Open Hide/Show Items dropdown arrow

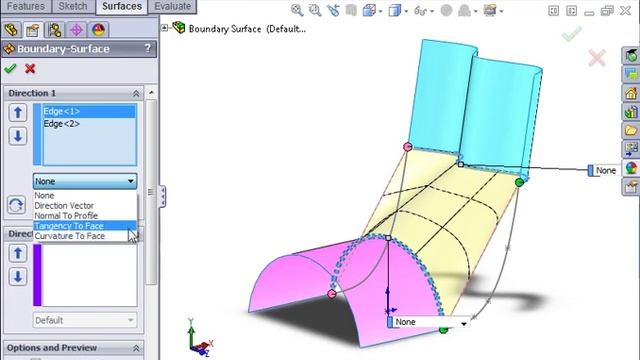coord(432,11)
